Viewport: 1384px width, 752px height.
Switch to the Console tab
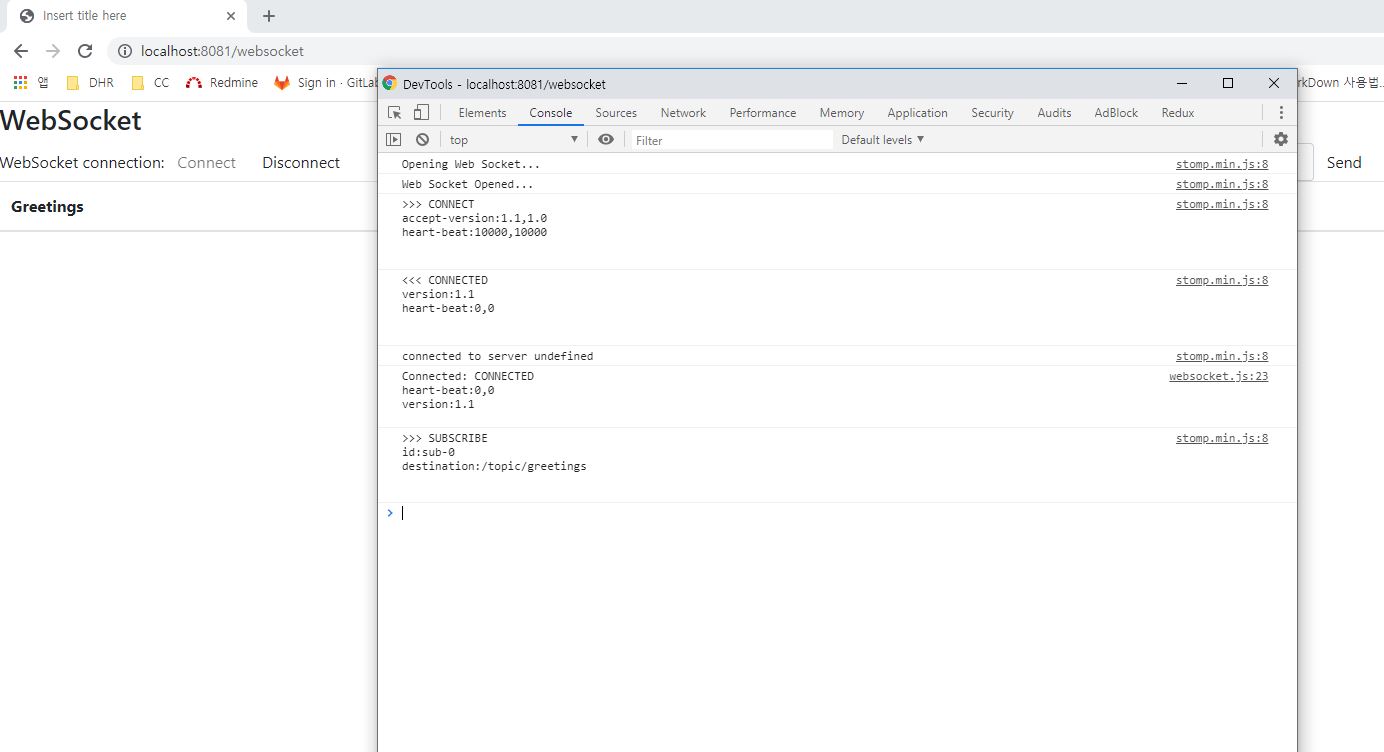[x=551, y=113]
